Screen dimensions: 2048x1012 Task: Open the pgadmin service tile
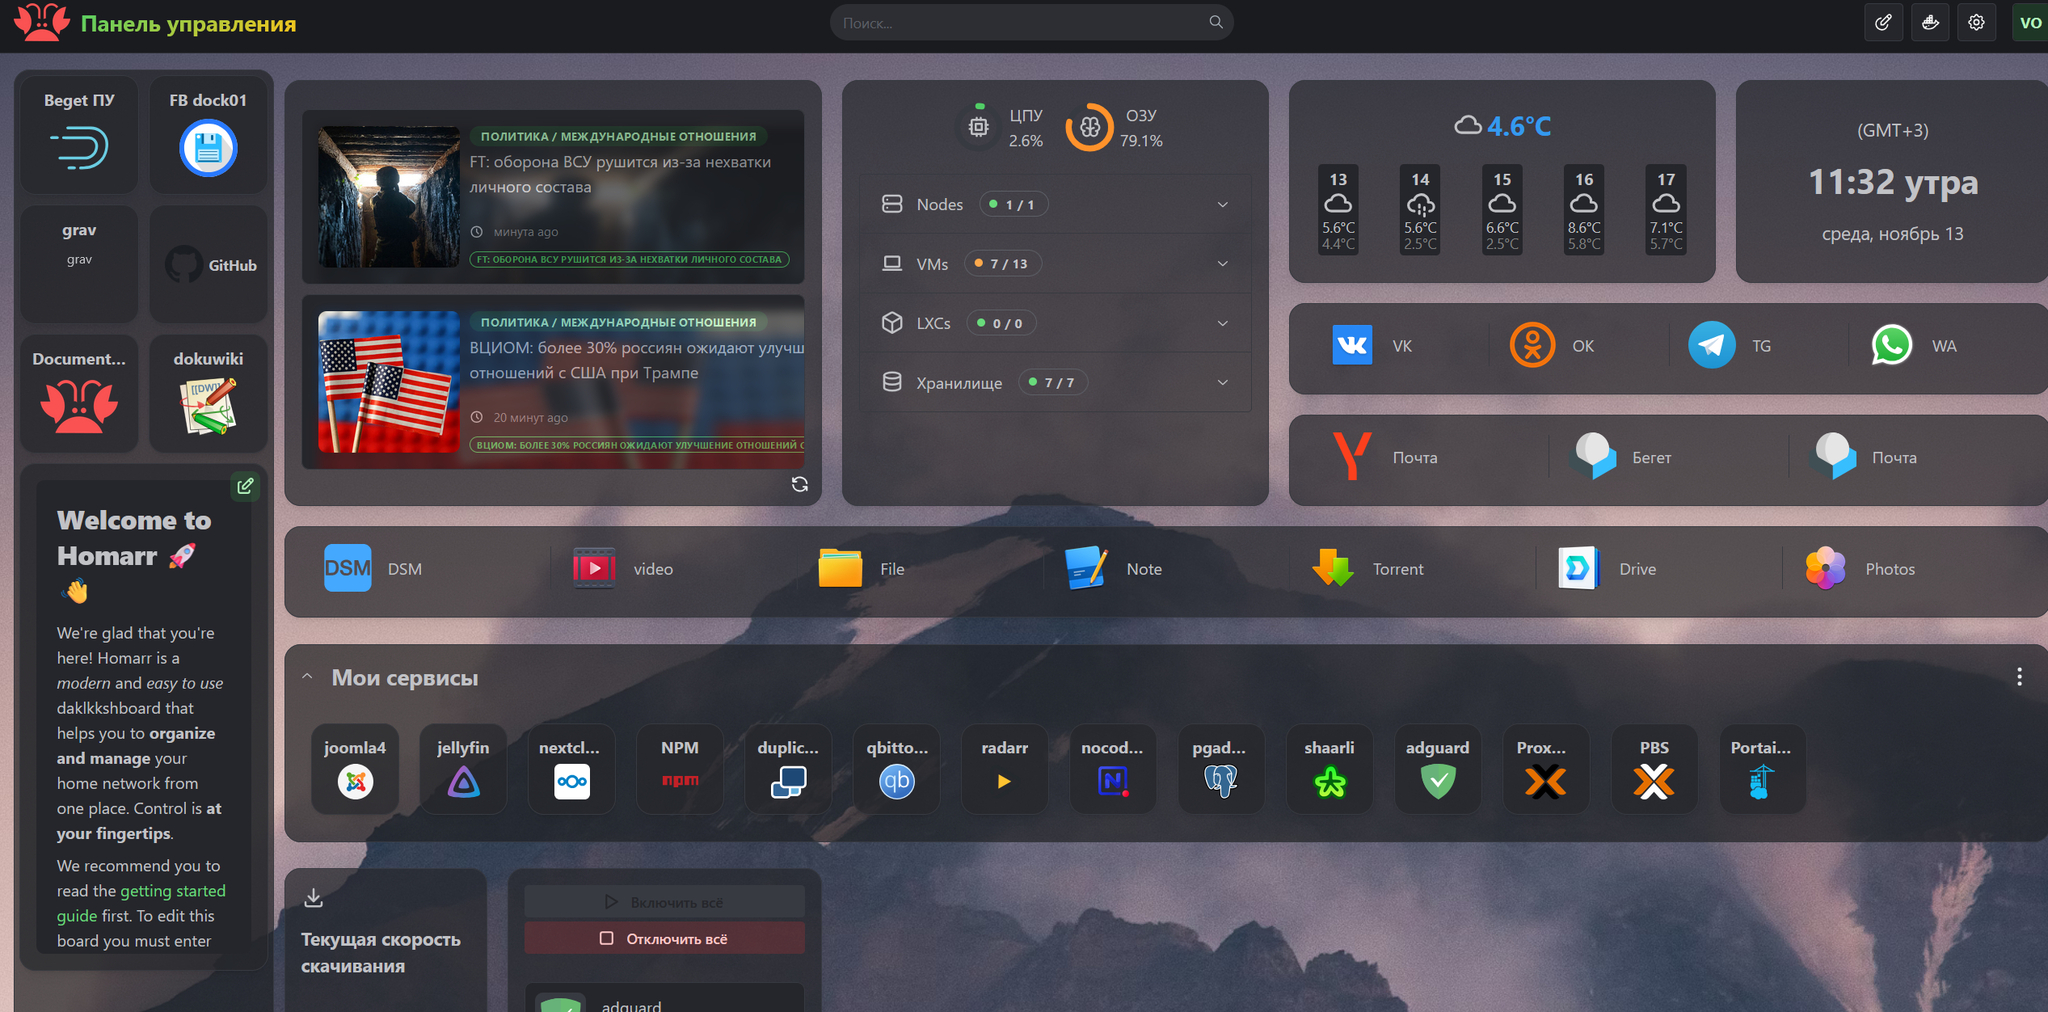(x=1221, y=769)
